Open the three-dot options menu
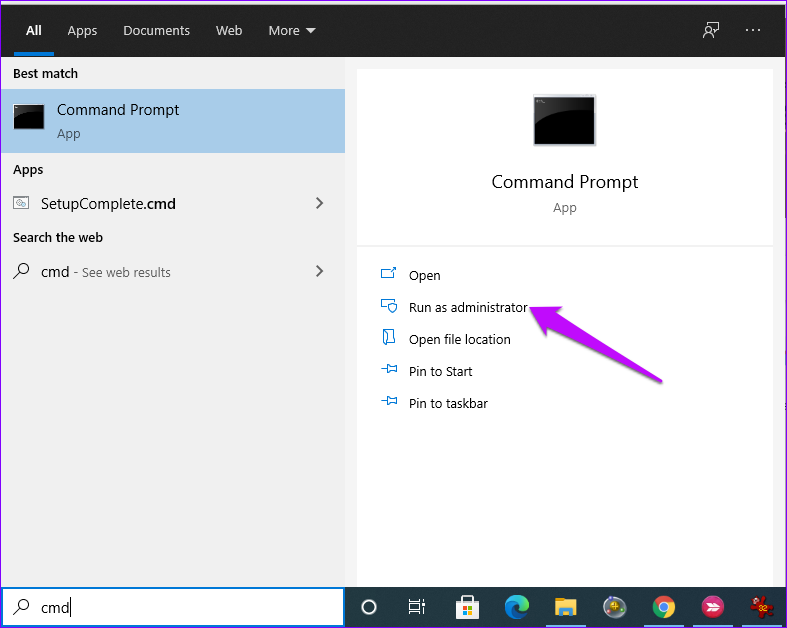Screen dimensions: 787x628 [x=753, y=30]
